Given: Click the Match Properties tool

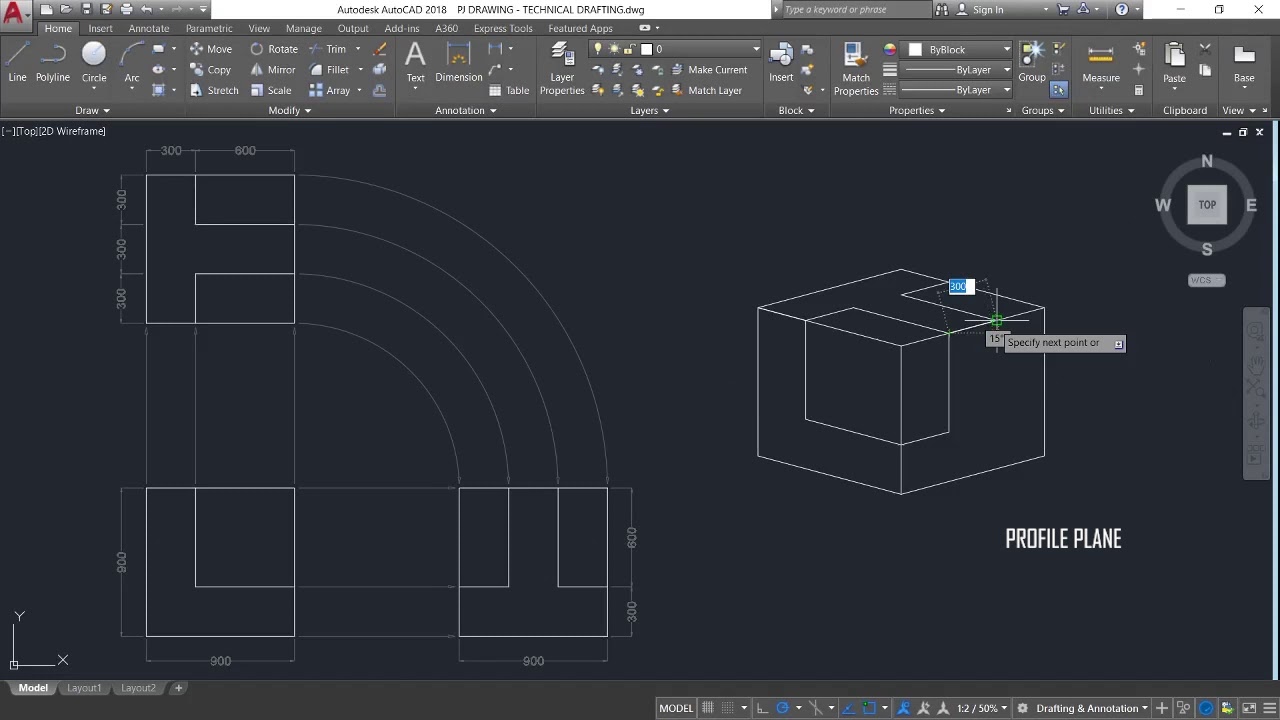Looking at the screenshot, I should point(856,68).
